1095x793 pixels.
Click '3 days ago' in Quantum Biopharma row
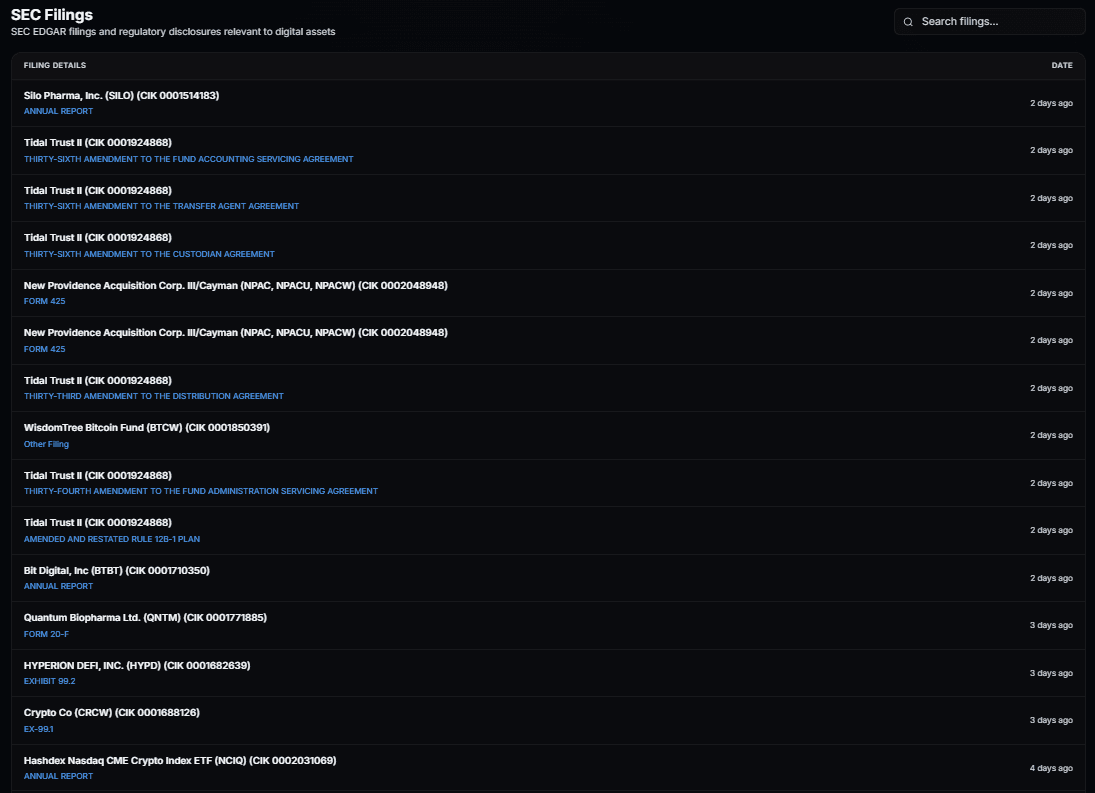coord(1051,625)
